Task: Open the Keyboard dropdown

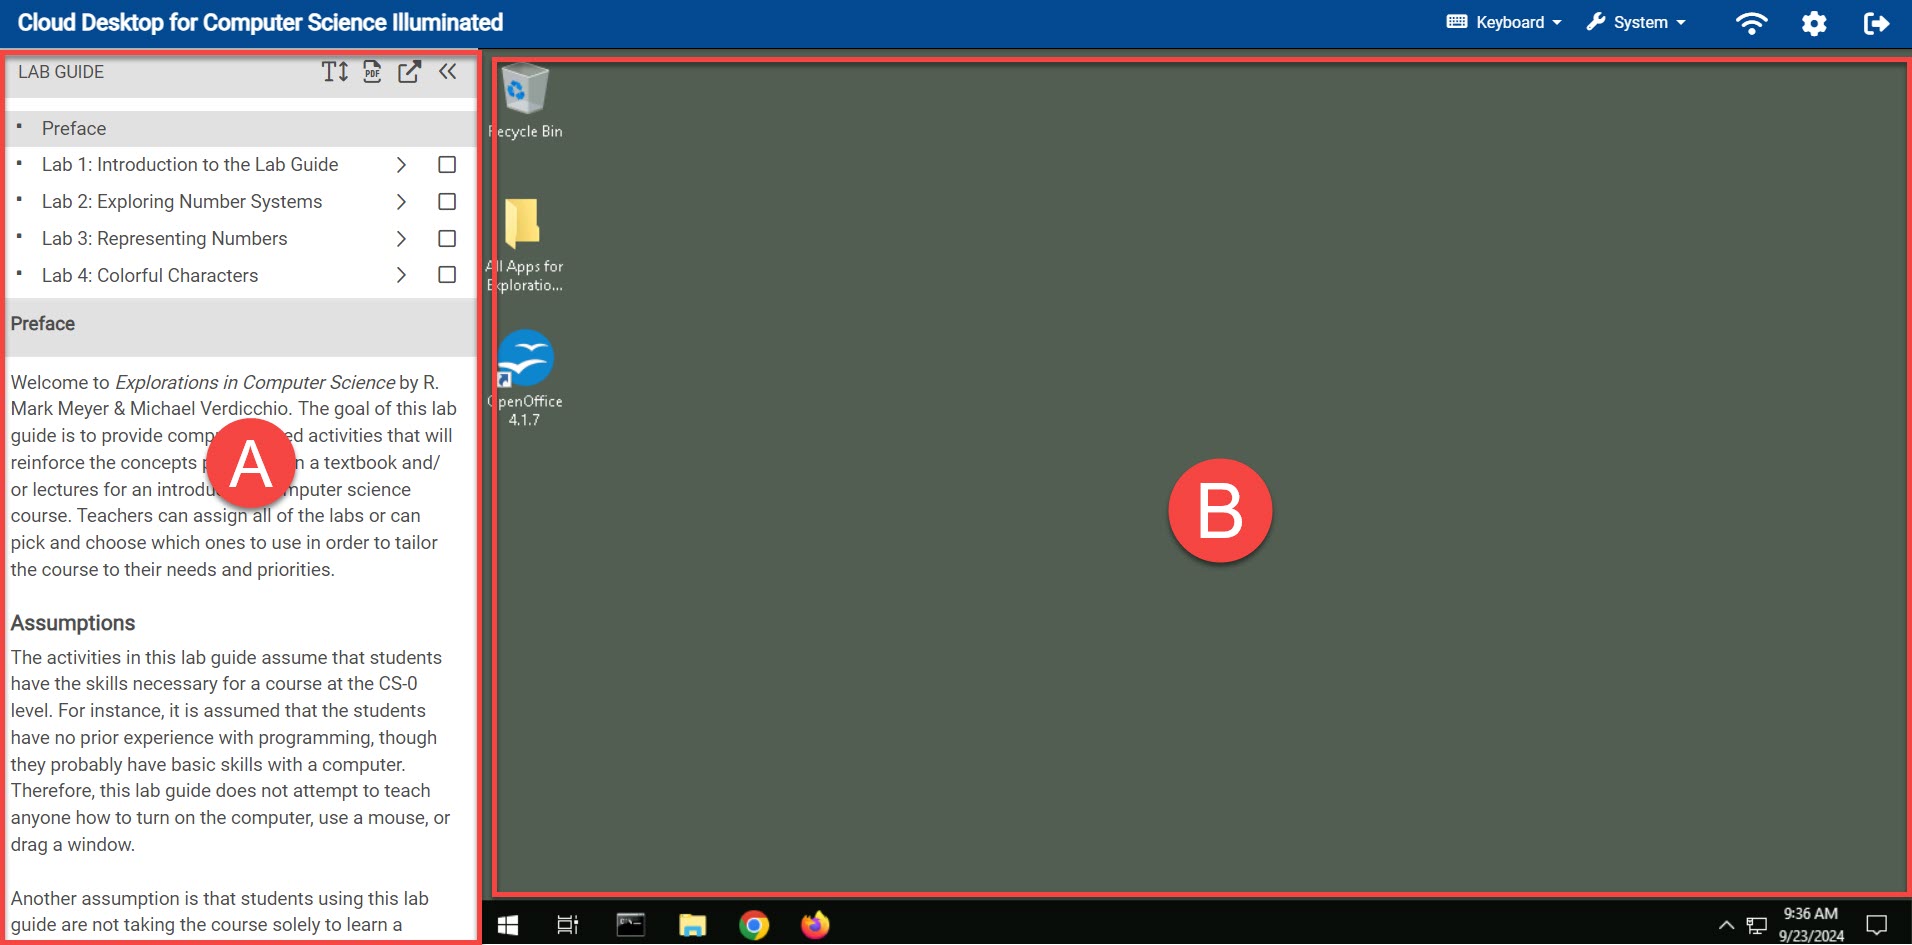Action: (1502, 22)
